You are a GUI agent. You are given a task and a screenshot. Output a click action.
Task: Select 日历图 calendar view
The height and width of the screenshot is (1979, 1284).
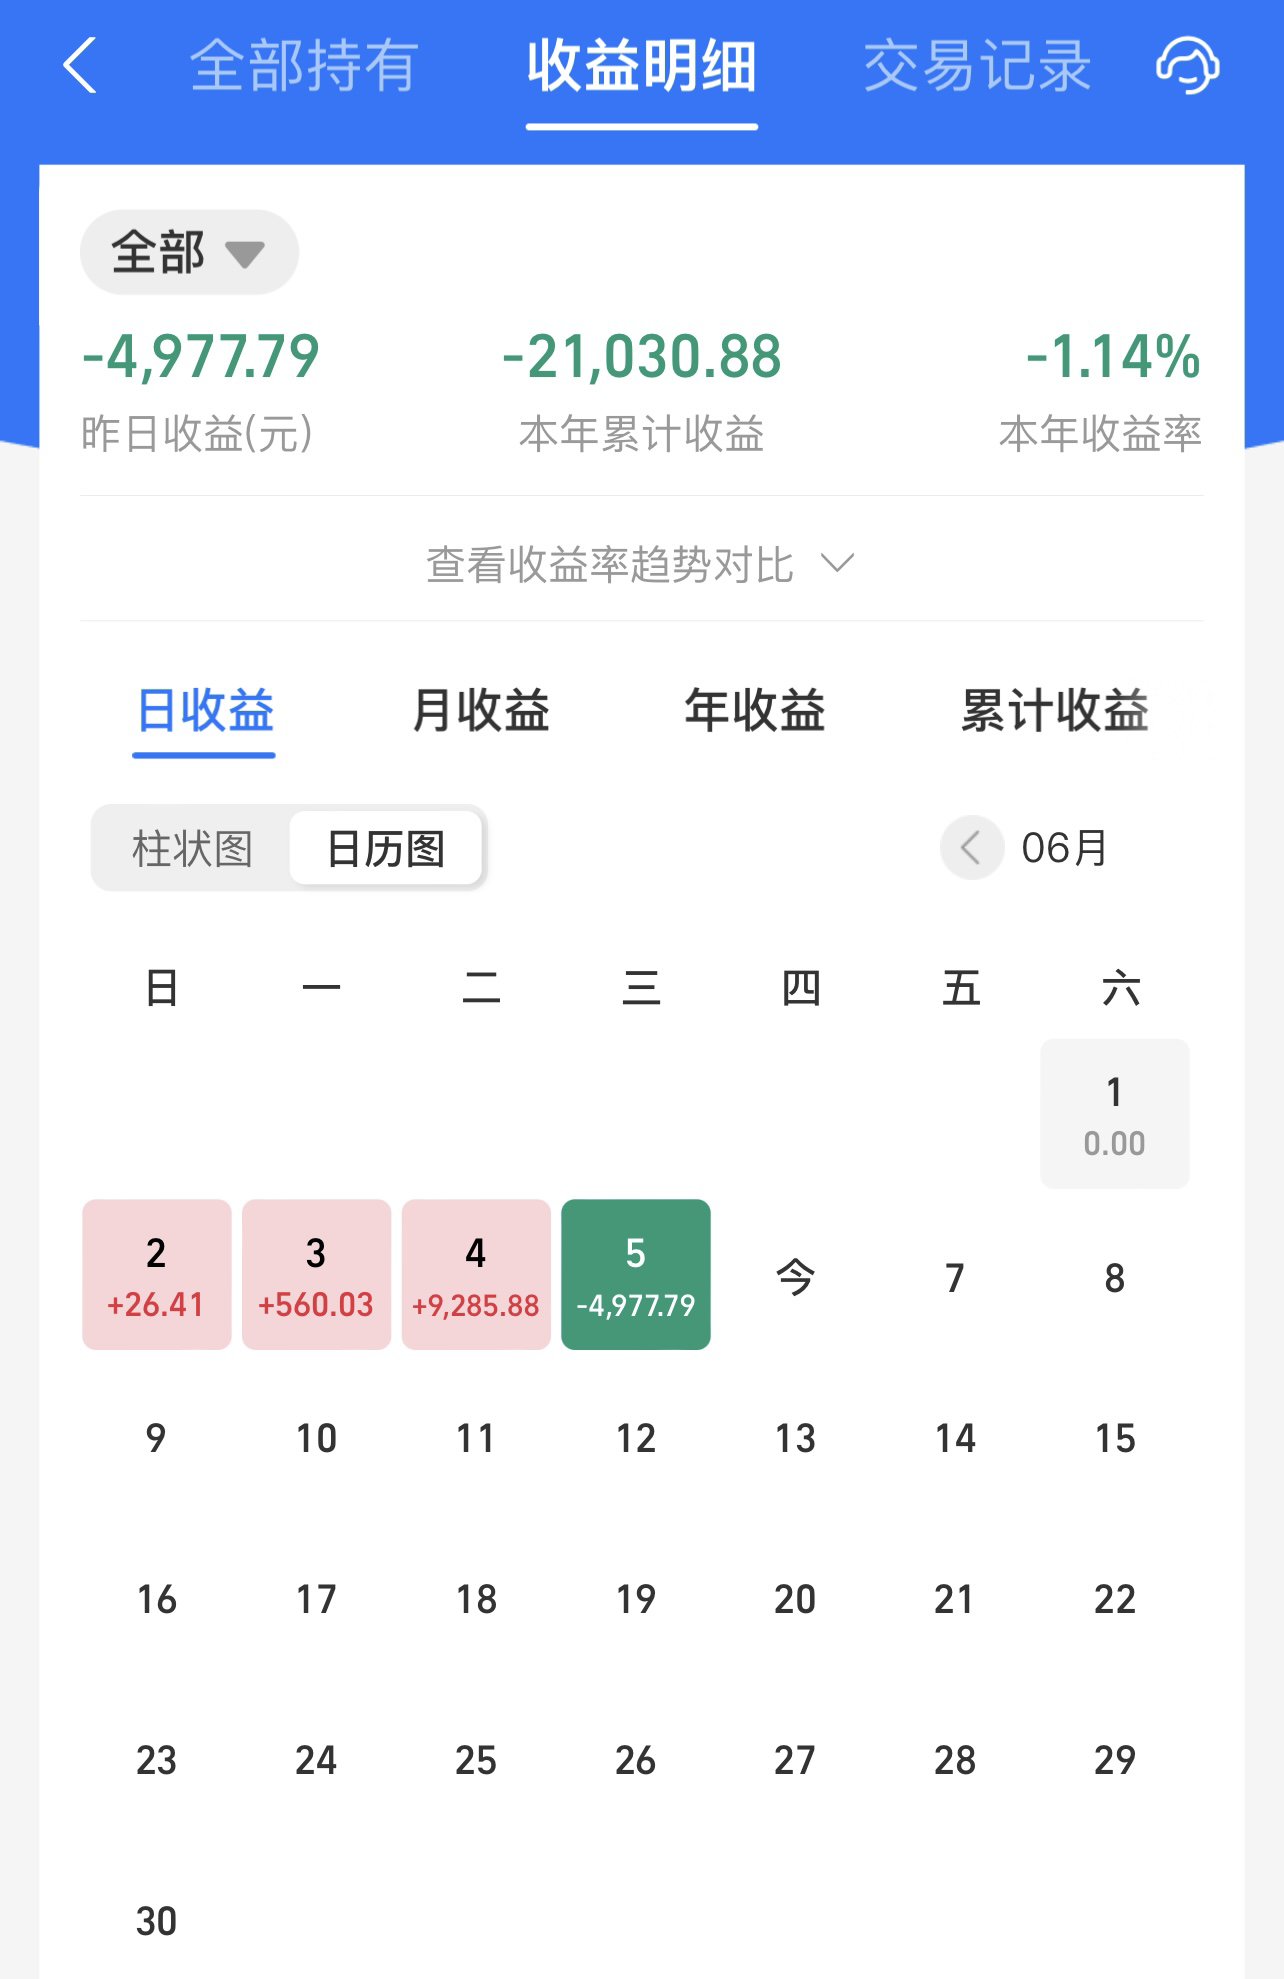(386, 849)
